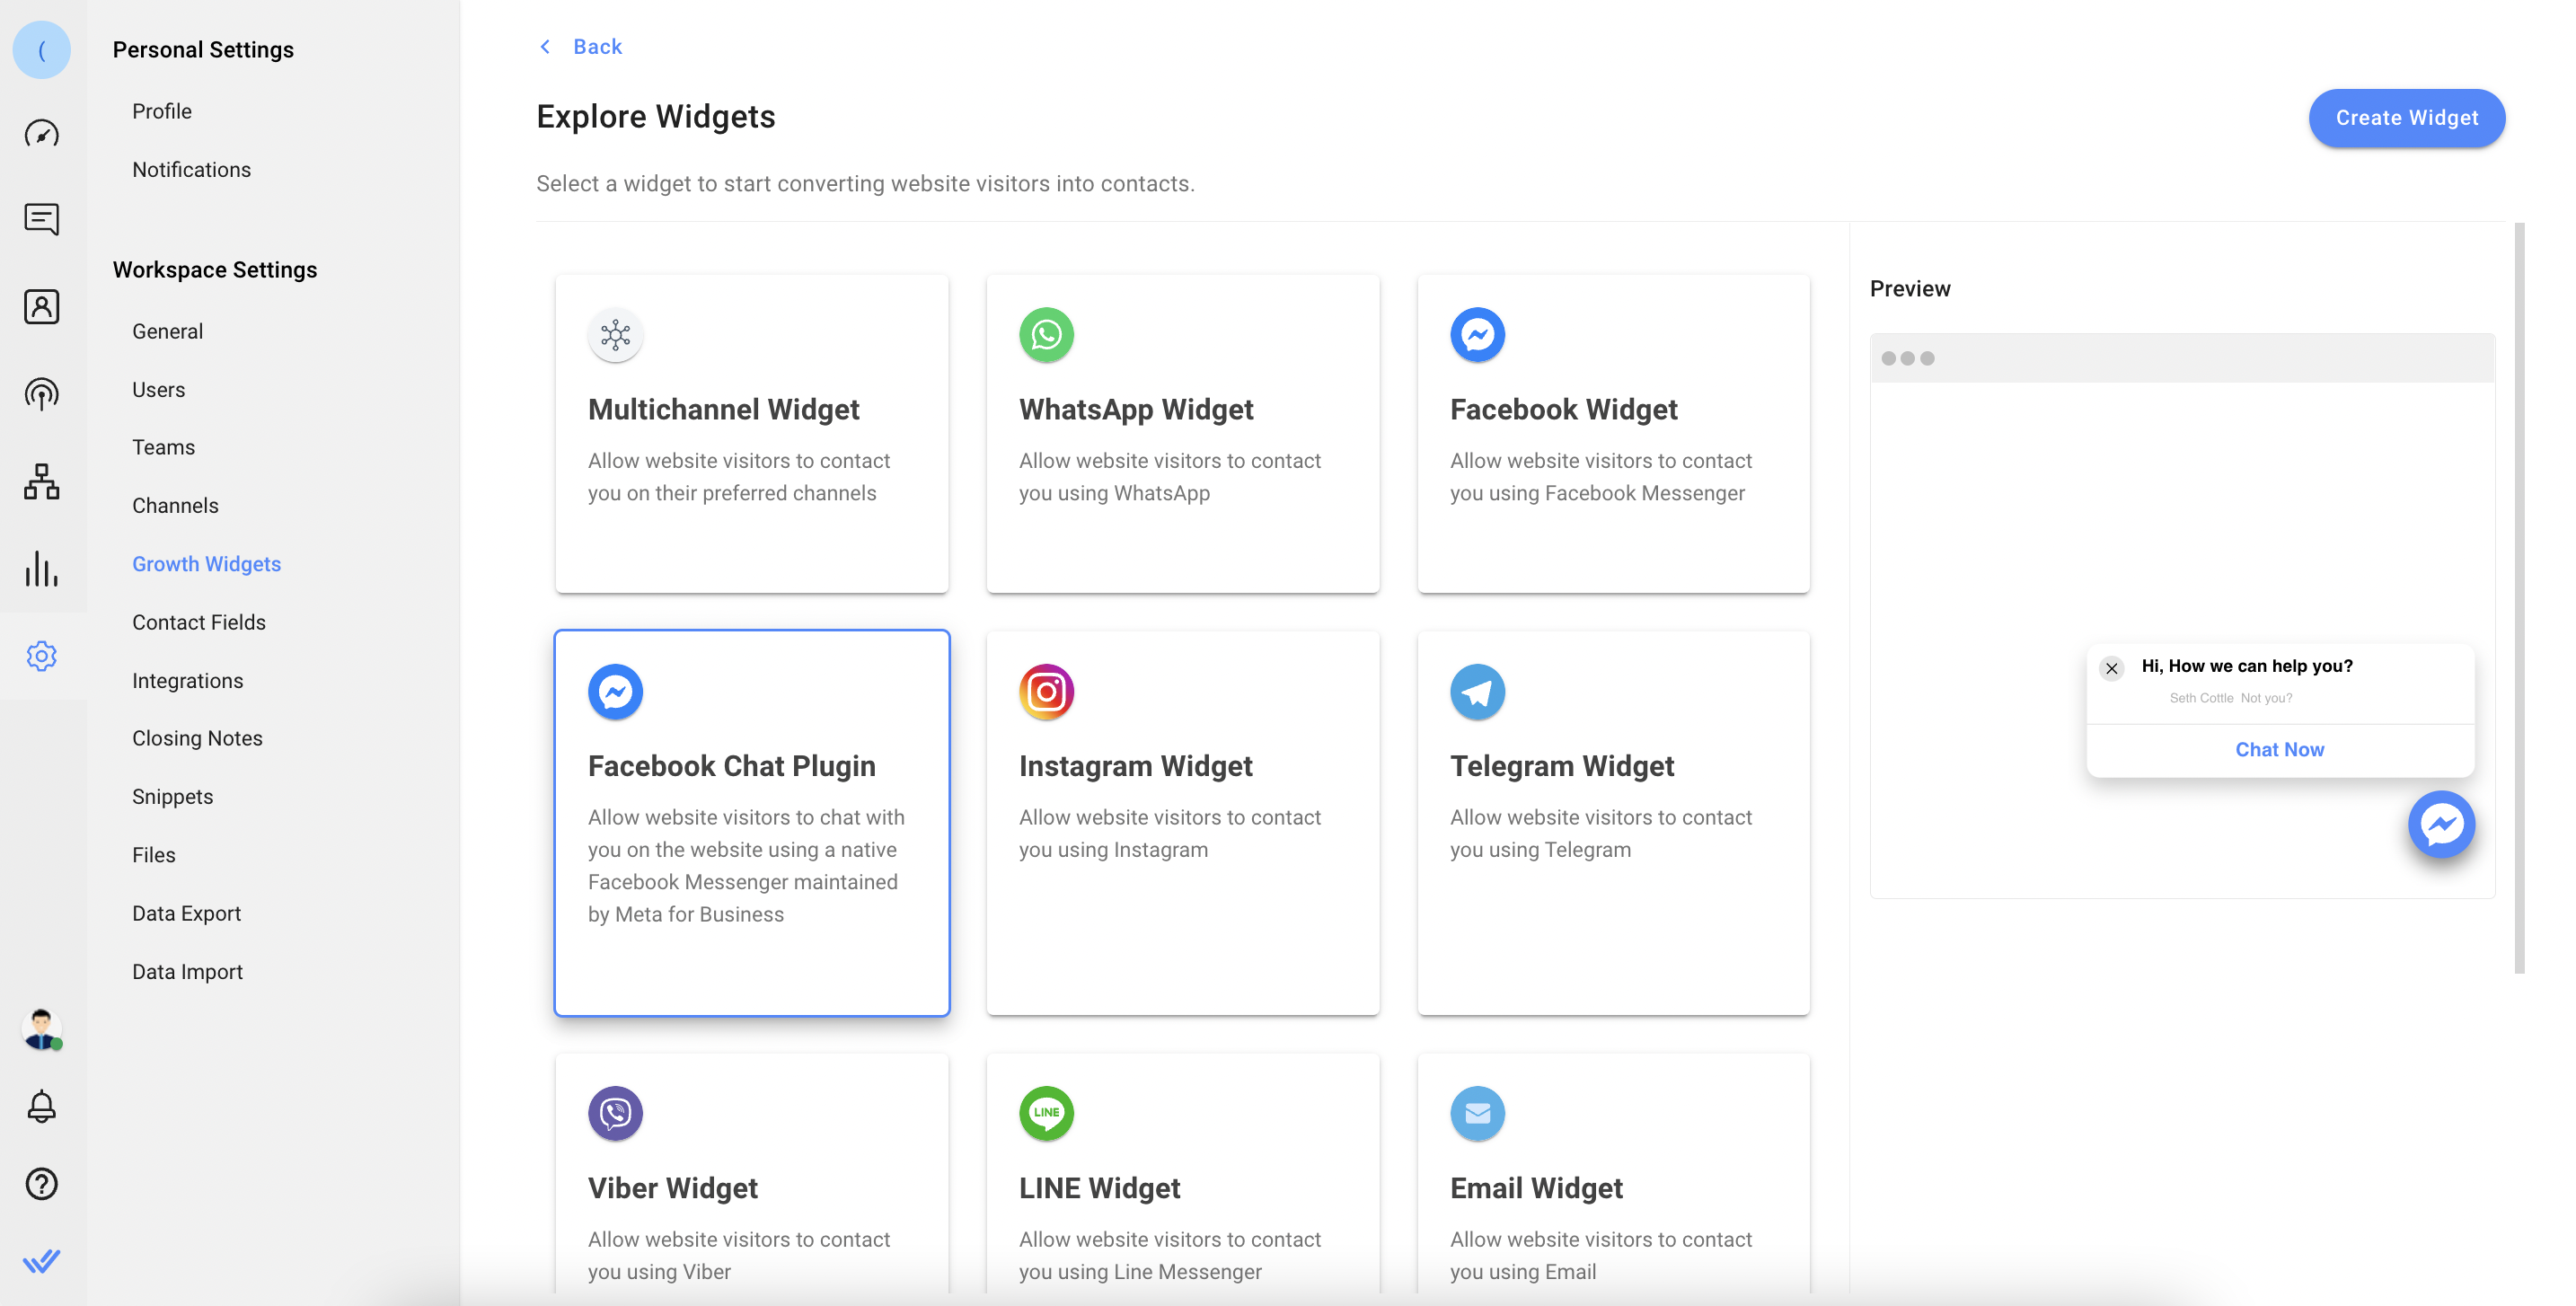Image resolution: width=2576 pixels, height=1306 pixels.
Task: Toggle notifications settings option
Action: (191, 168)
